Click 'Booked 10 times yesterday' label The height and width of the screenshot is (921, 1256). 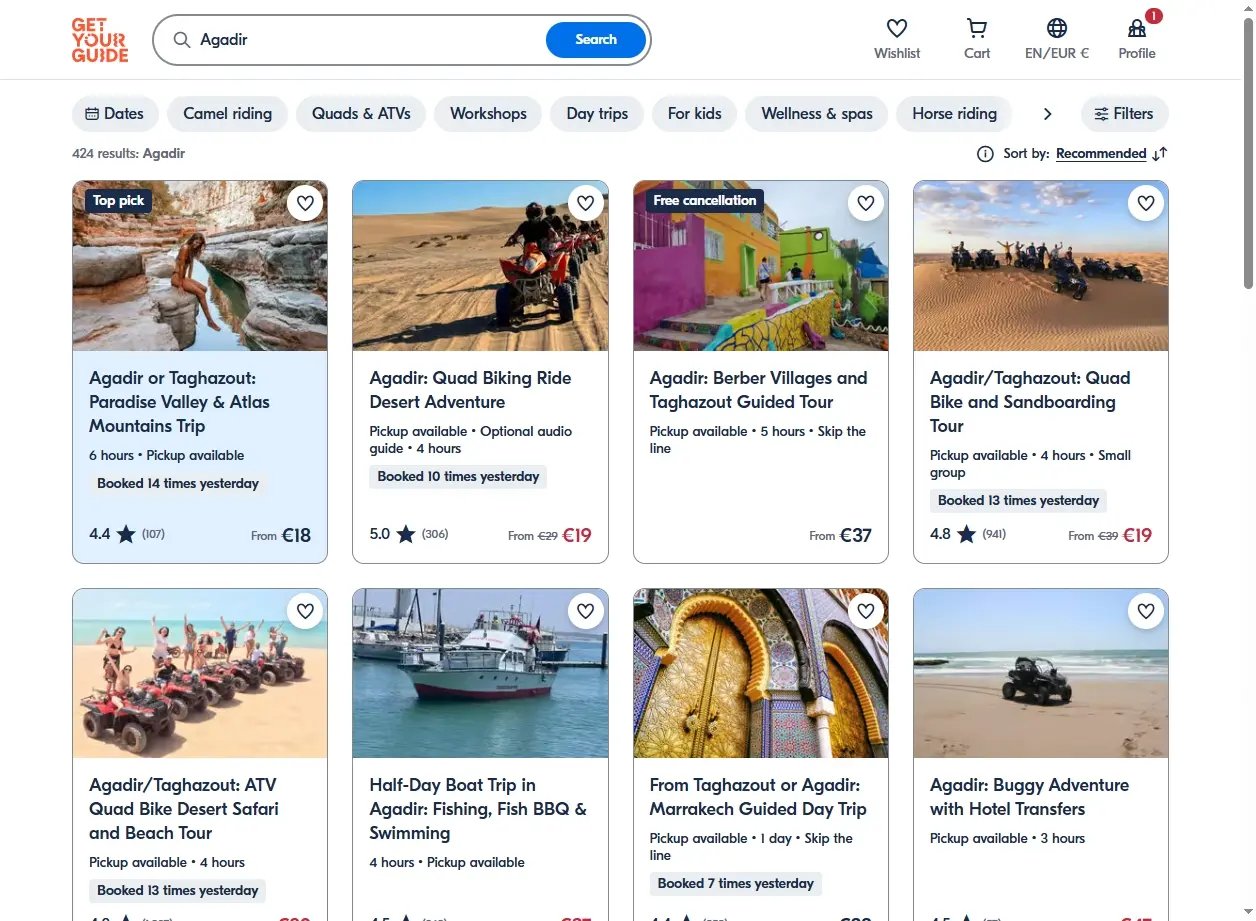458,477
